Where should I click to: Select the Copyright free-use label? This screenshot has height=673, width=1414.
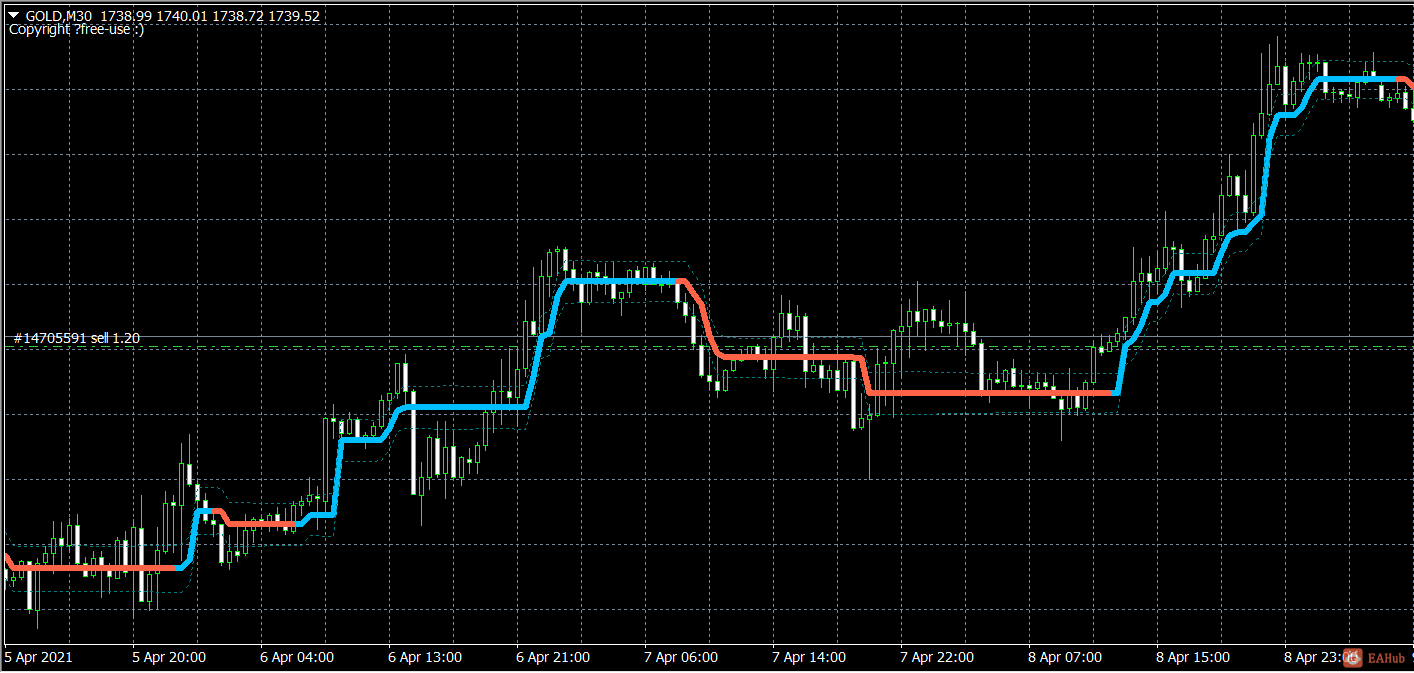[x=76, y=30]
